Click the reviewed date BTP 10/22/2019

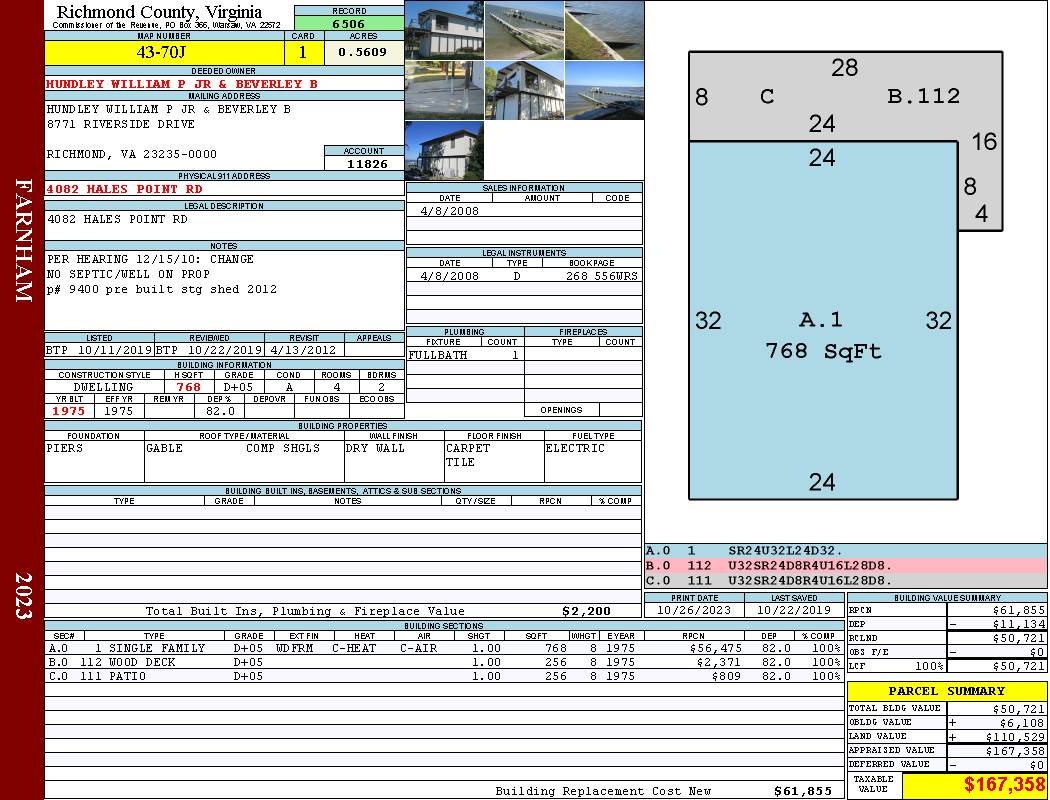(209, 349)
